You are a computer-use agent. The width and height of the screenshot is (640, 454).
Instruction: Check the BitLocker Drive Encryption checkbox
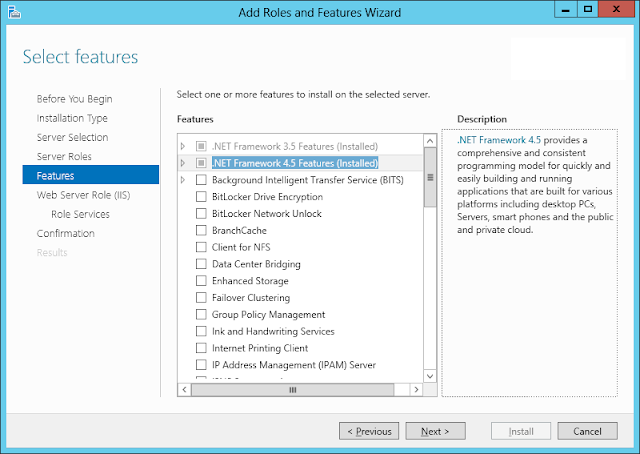pyautogui.click(x=201, y=197)
